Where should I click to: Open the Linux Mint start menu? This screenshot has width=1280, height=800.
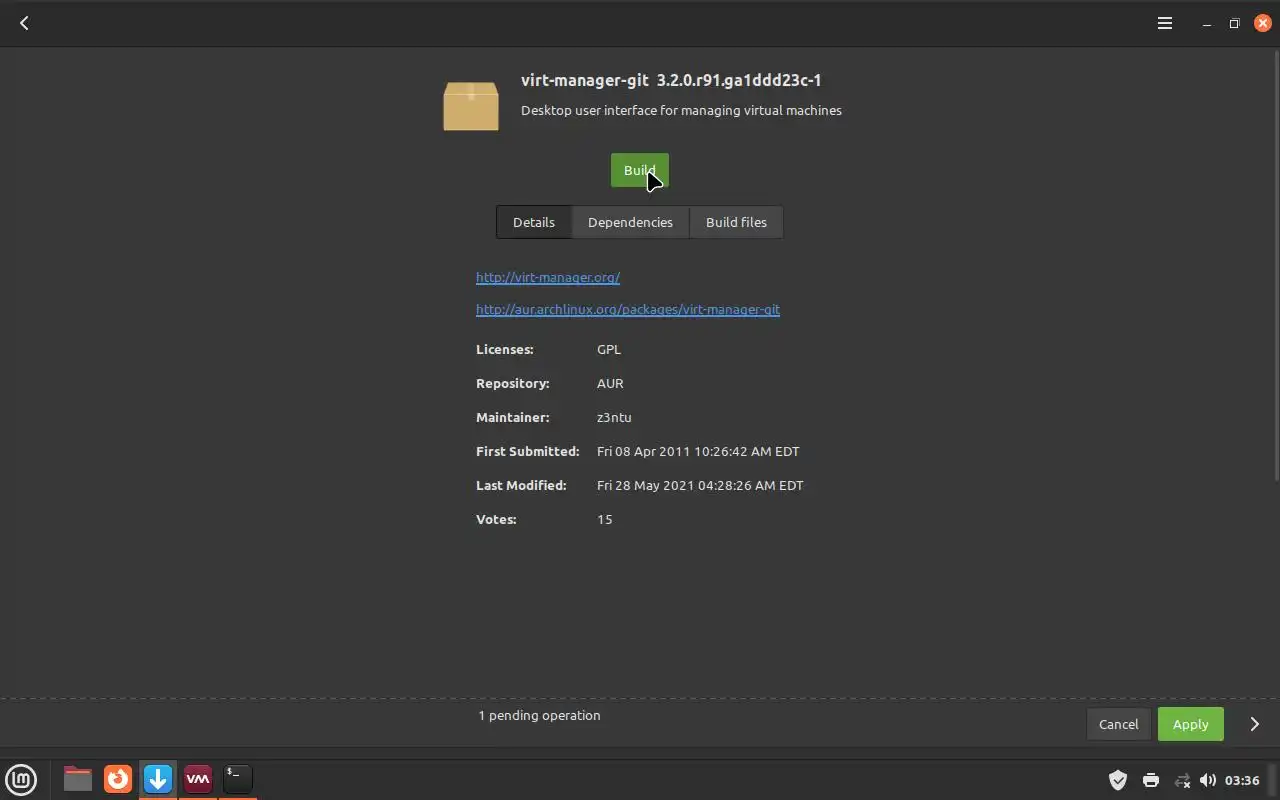pos(21,778)
